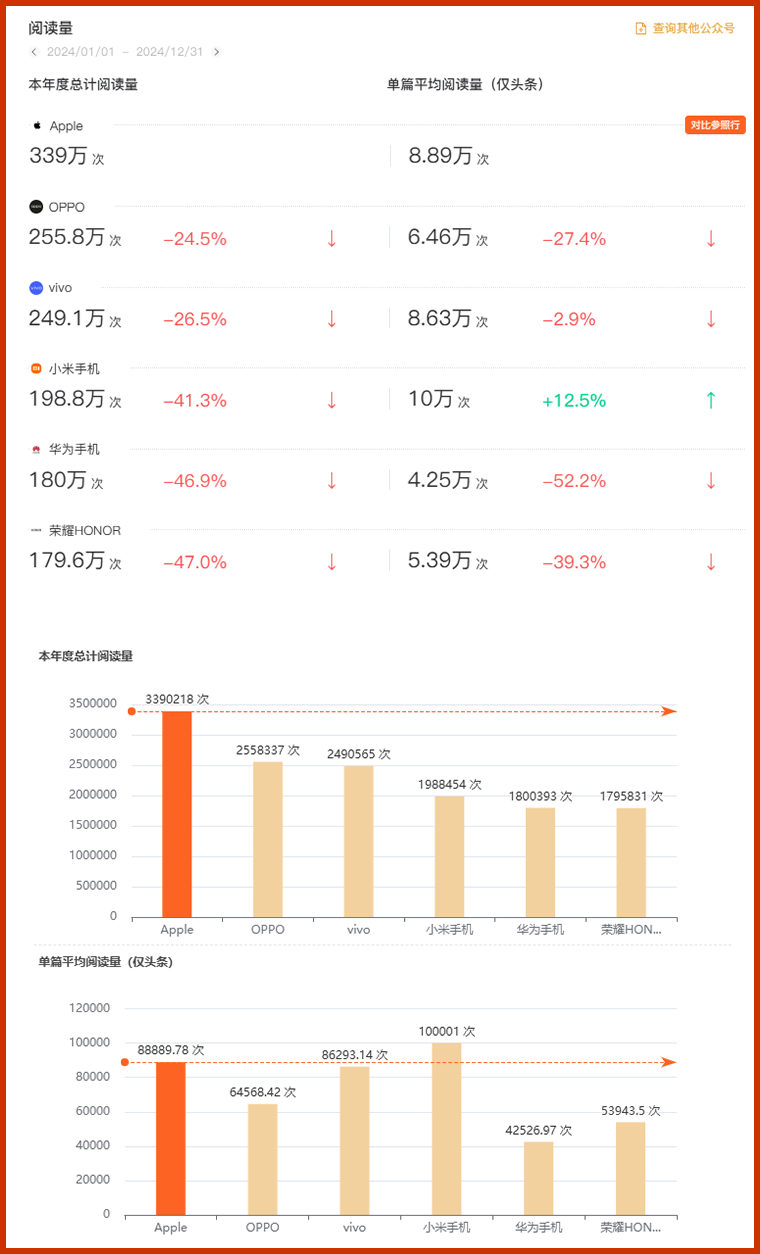Click the vivo account avatar
760x1254 pixels.
tap(37, 288)
